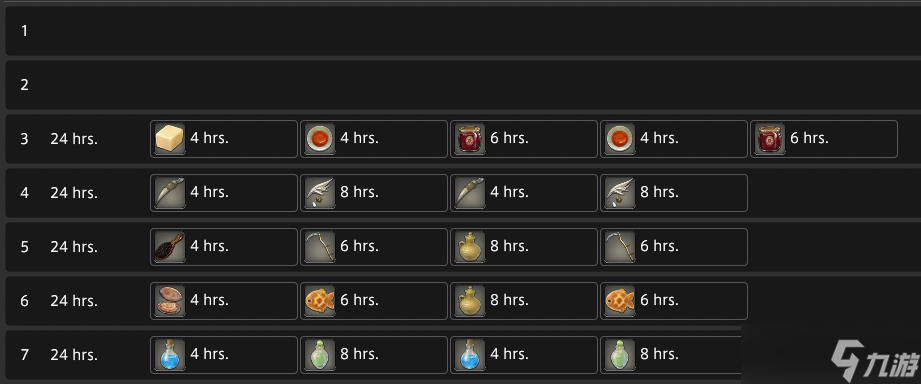Select first red soup bowl icon in row 3
The width and height of the screenshot is (921, 384).
click(x=320, y=139)
